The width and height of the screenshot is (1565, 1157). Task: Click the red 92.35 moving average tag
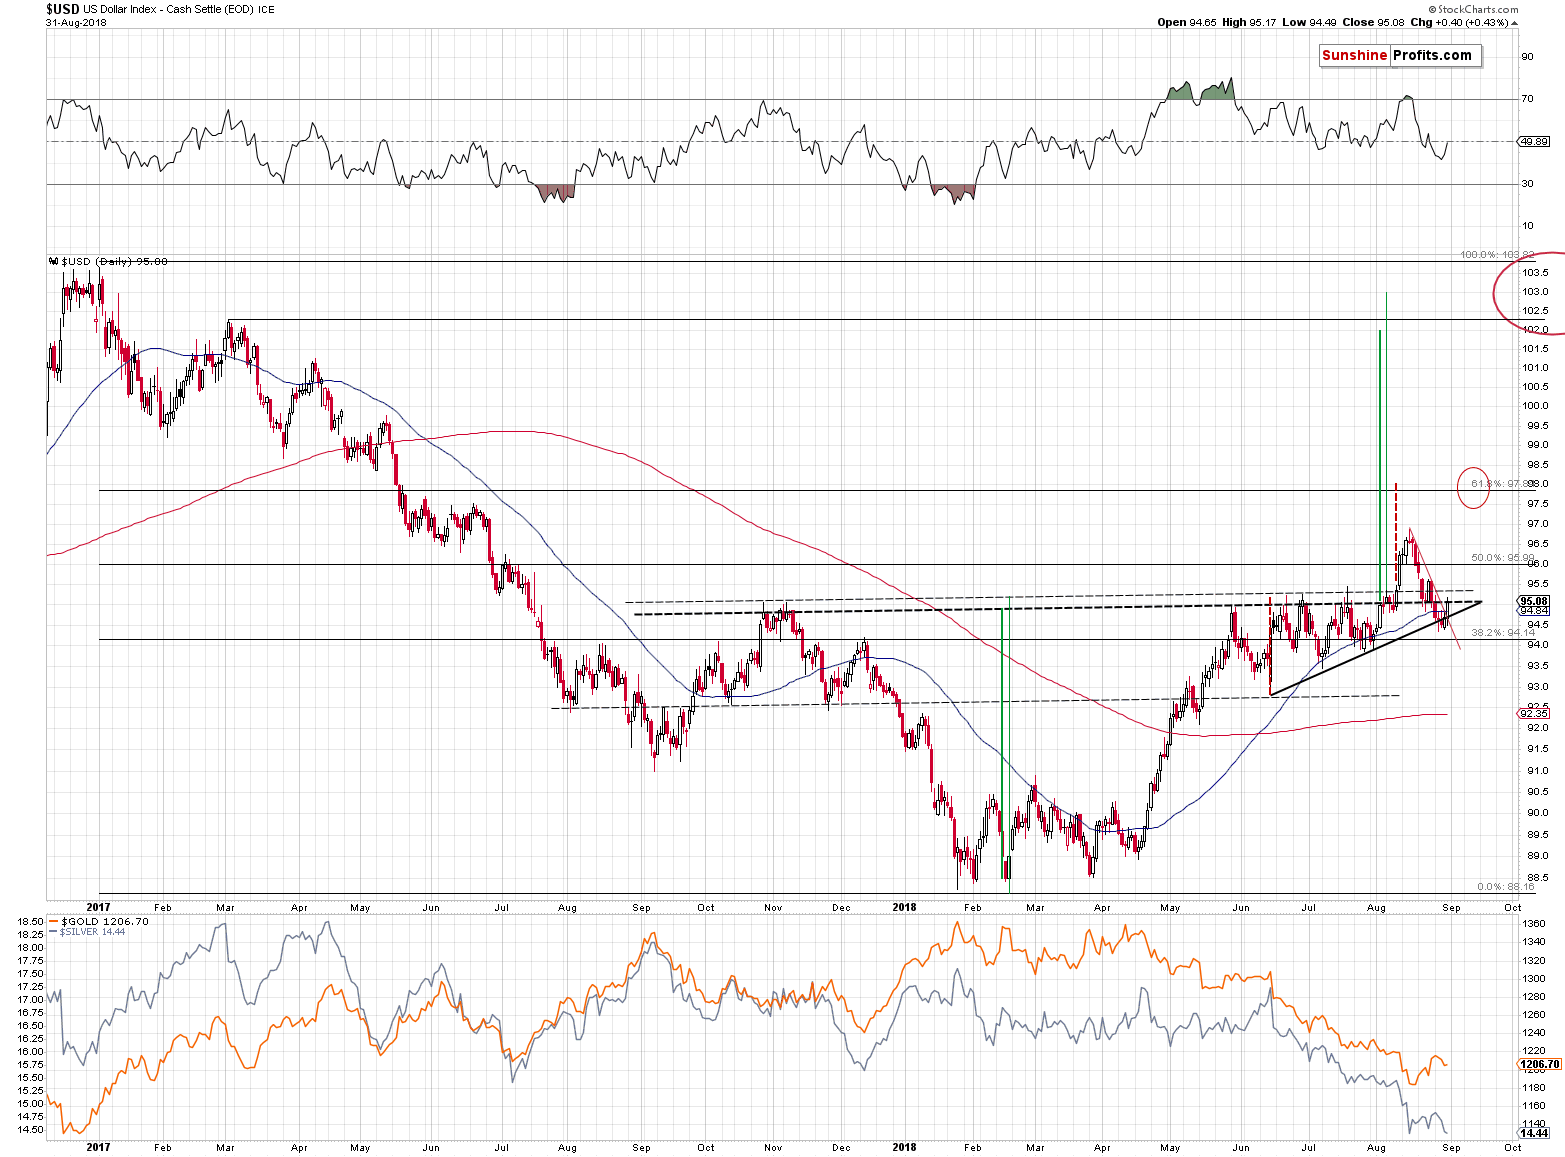[1533, 713]
